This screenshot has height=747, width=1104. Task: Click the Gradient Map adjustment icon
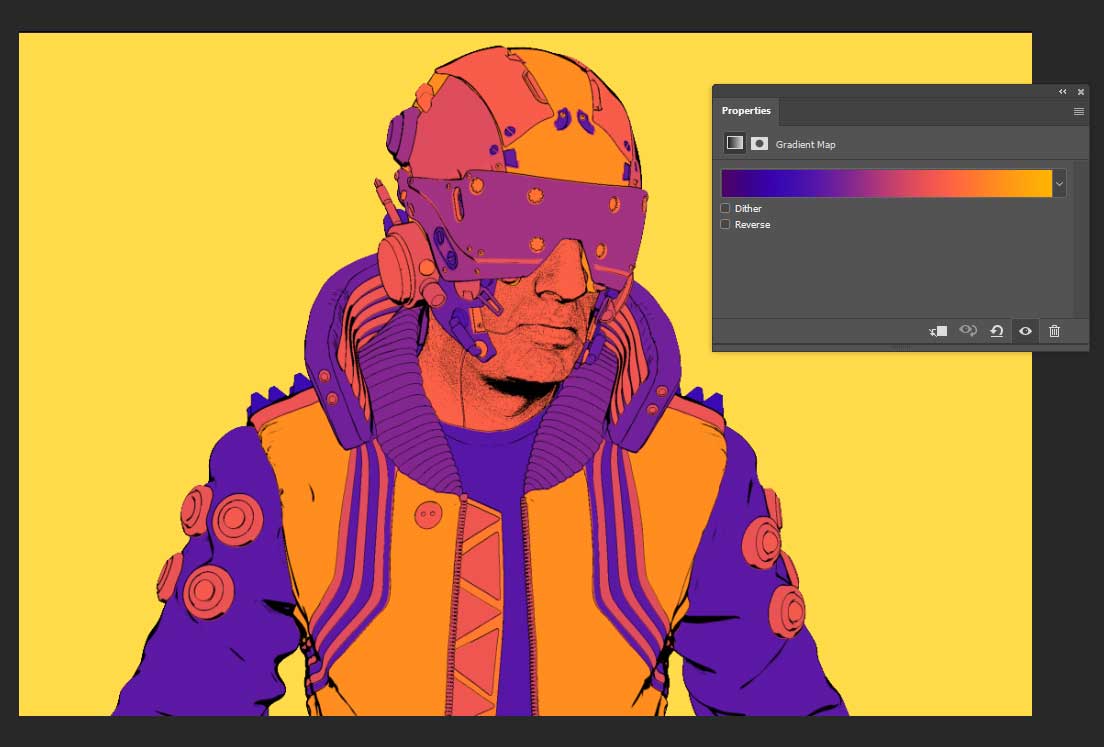(x=734, y=143)
